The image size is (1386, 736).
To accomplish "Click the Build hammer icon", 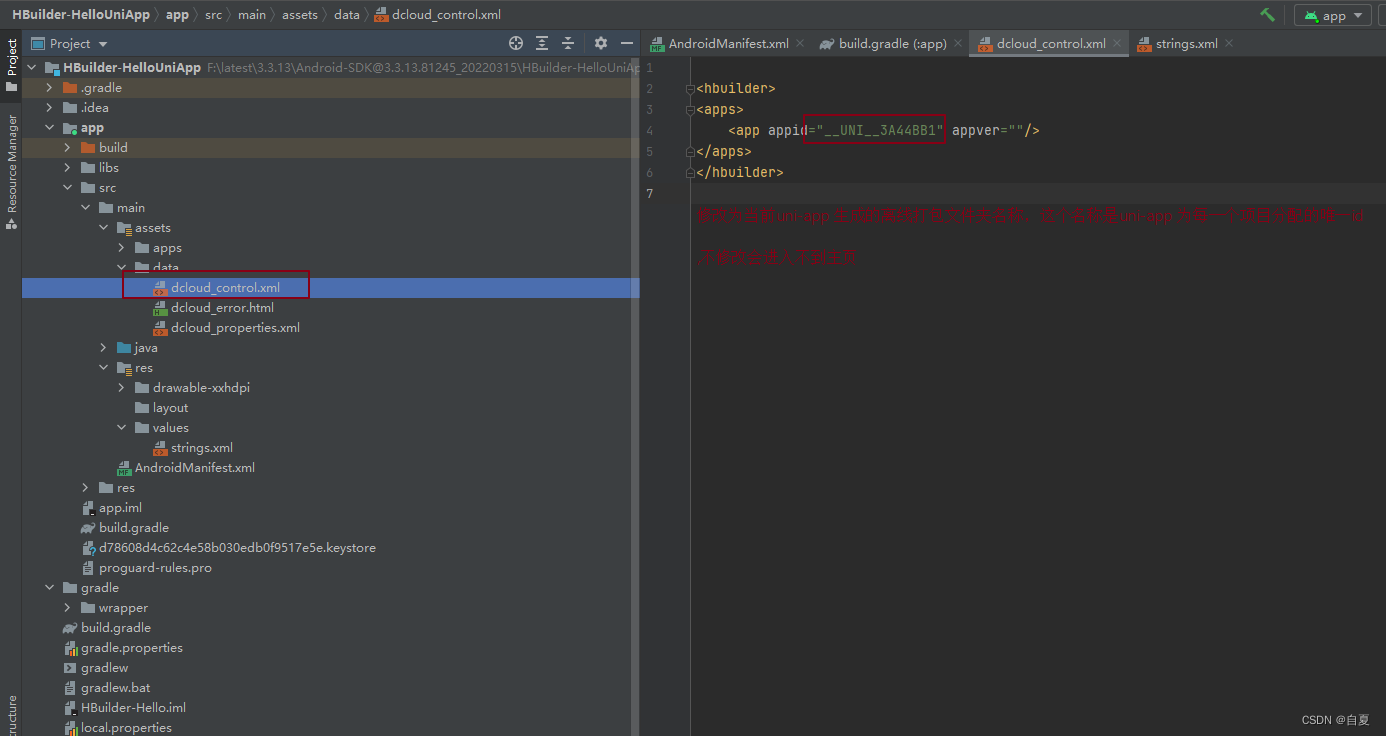I will click(x=1268, y=15).
